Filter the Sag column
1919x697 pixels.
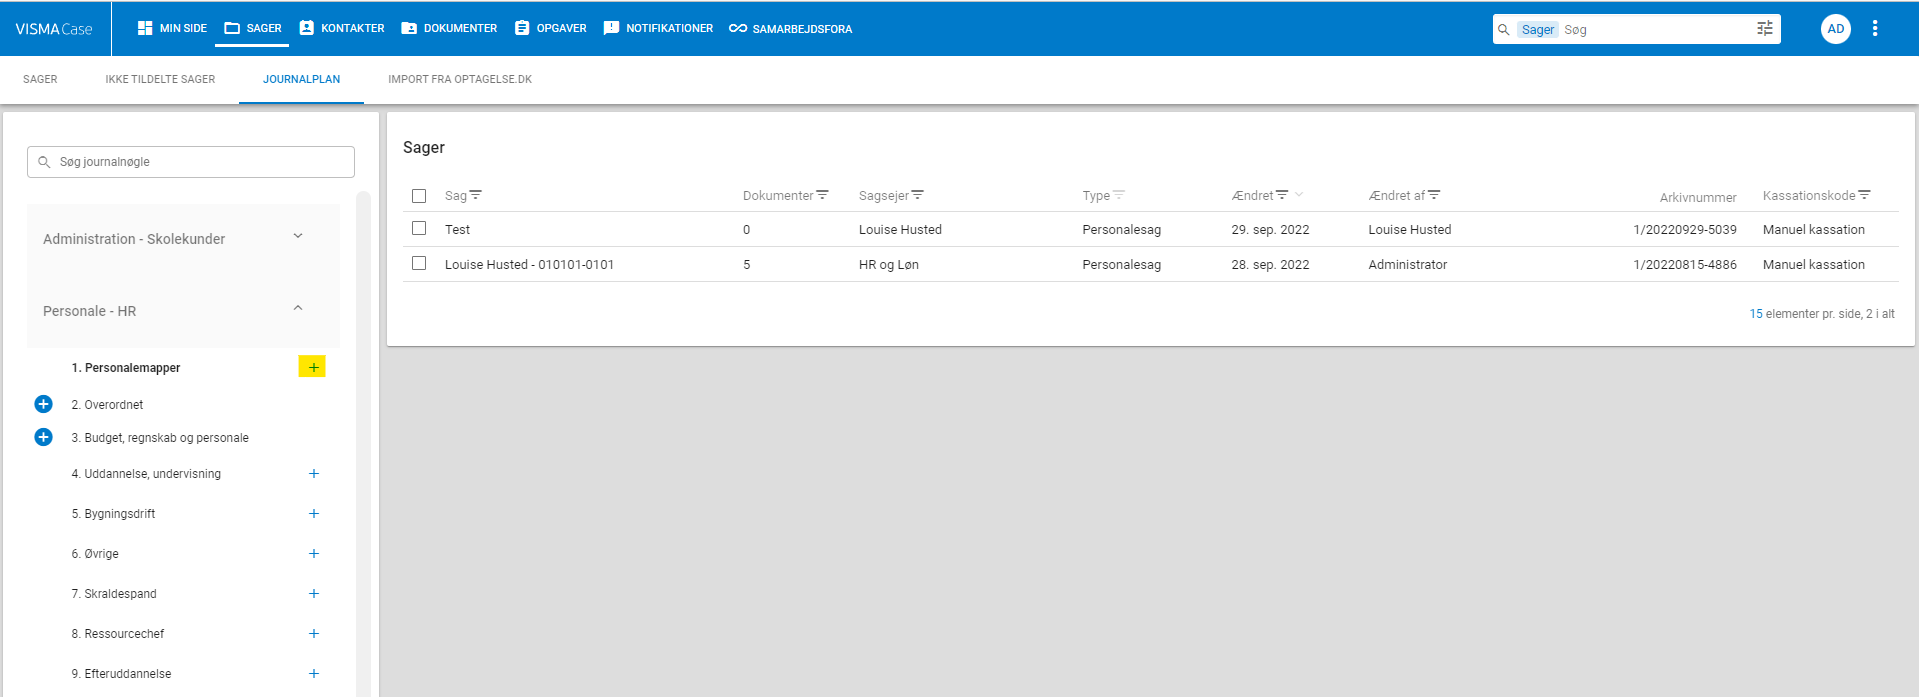(476, 195)
